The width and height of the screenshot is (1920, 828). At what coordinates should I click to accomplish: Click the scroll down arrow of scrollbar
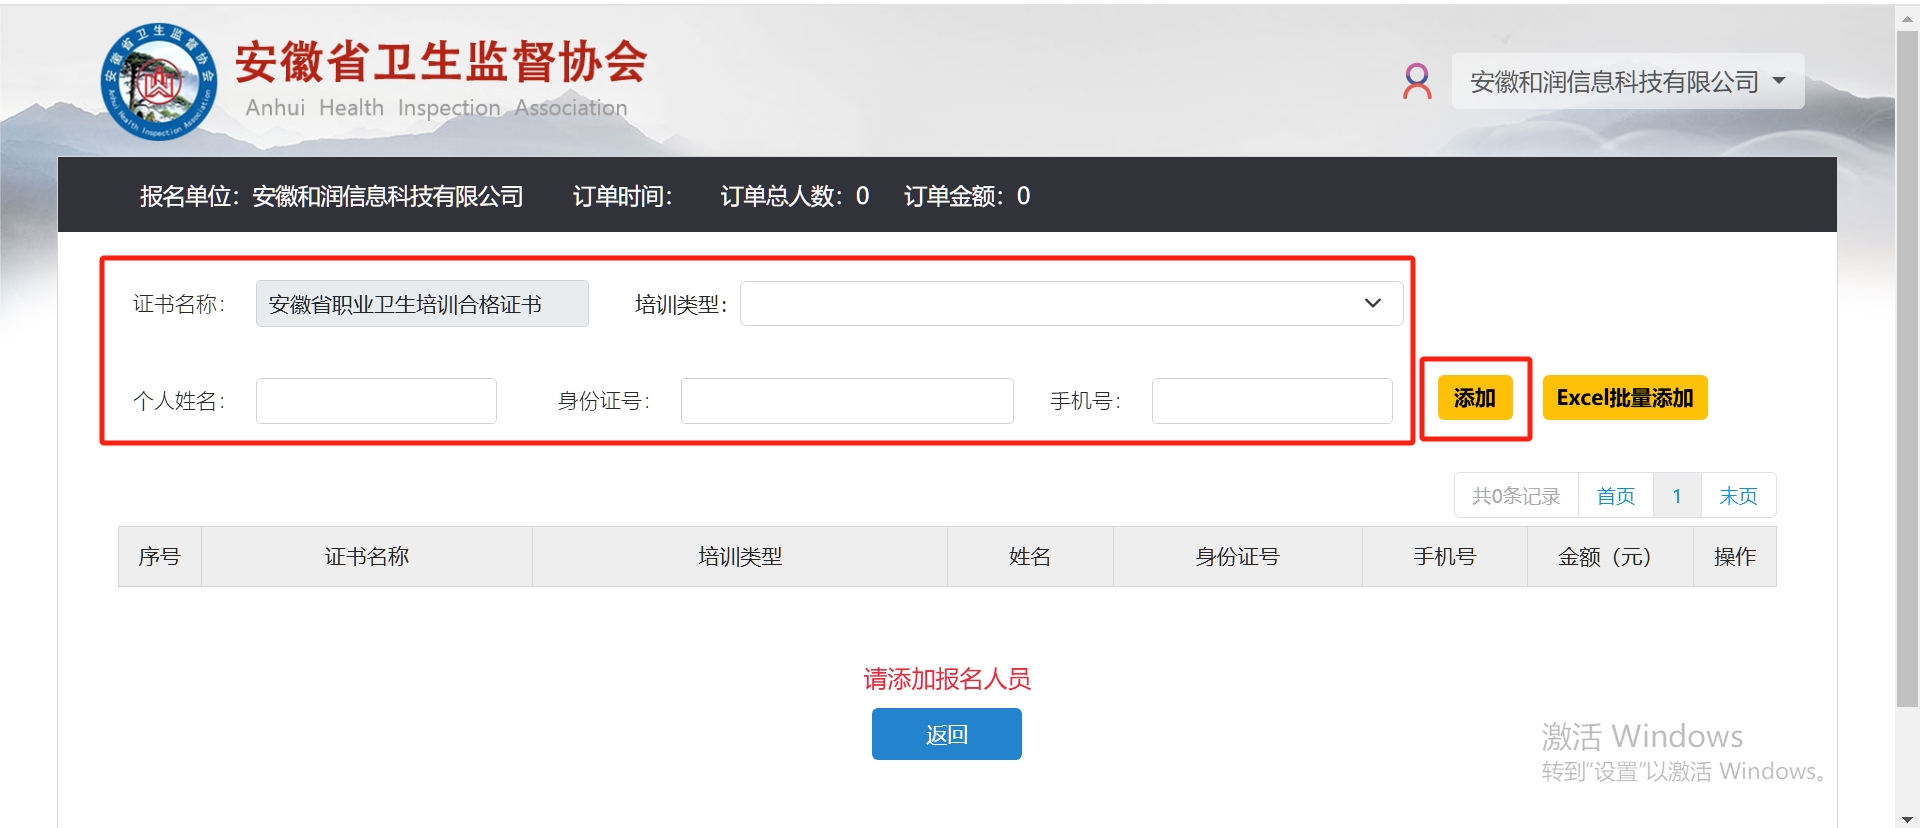pos(1907,819)
